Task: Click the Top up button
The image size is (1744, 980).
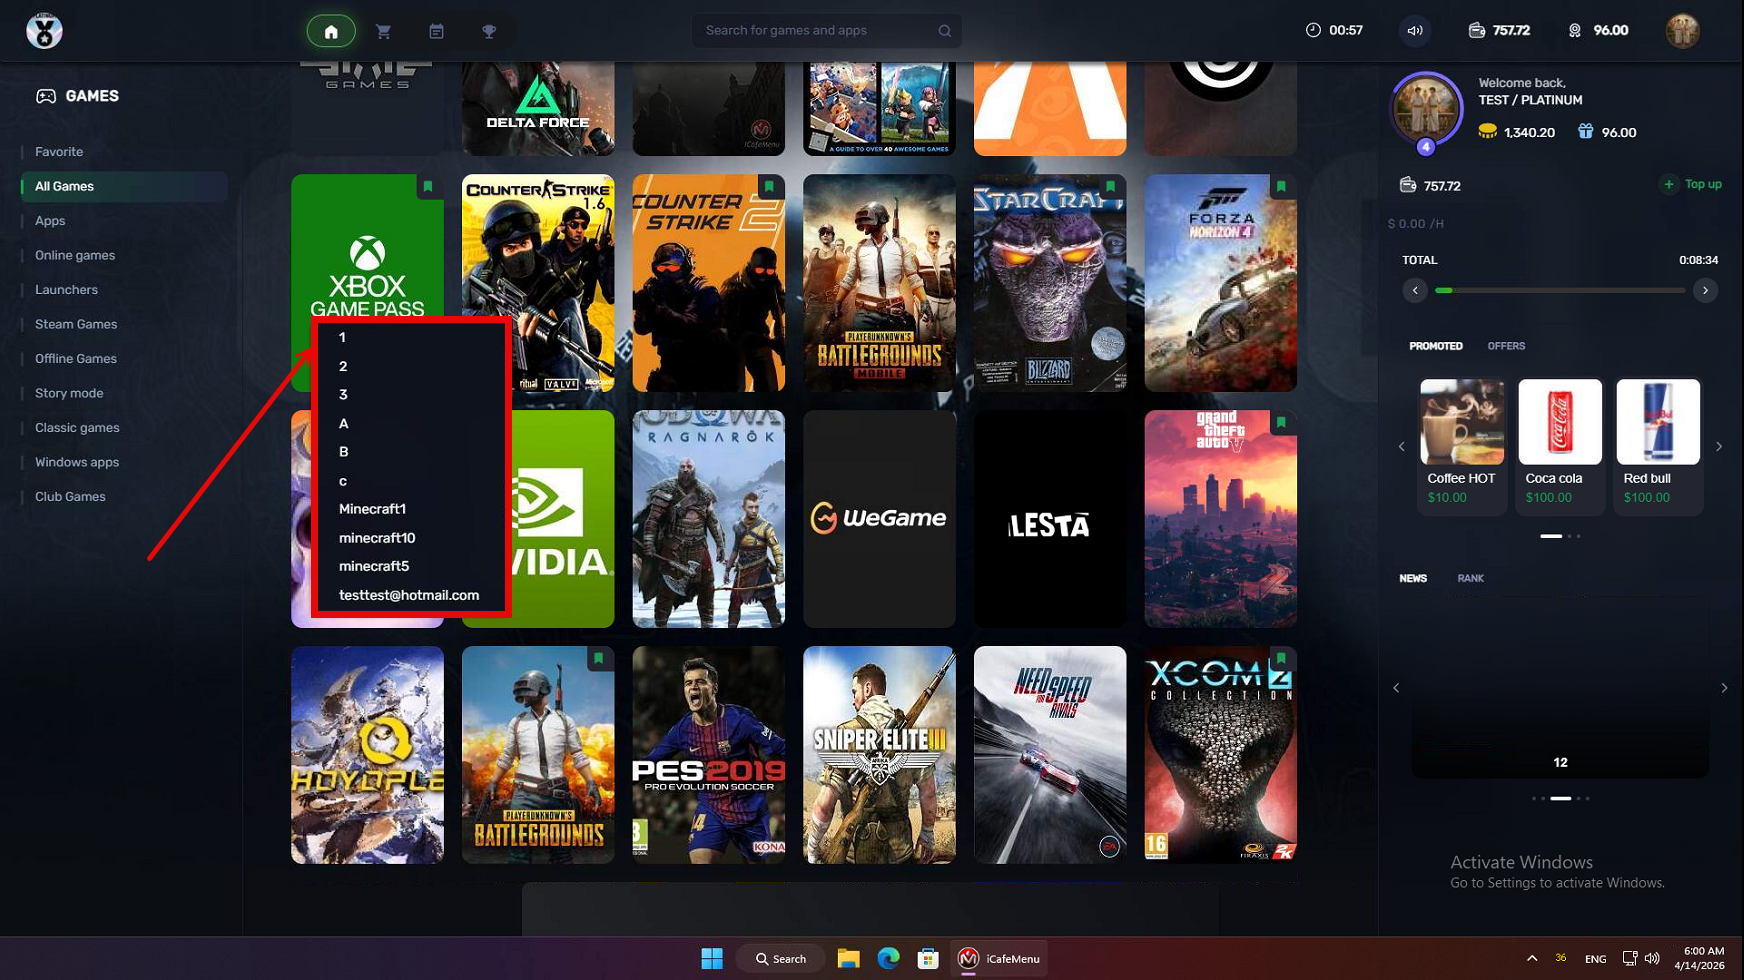Action: [x=1693, y=184]
